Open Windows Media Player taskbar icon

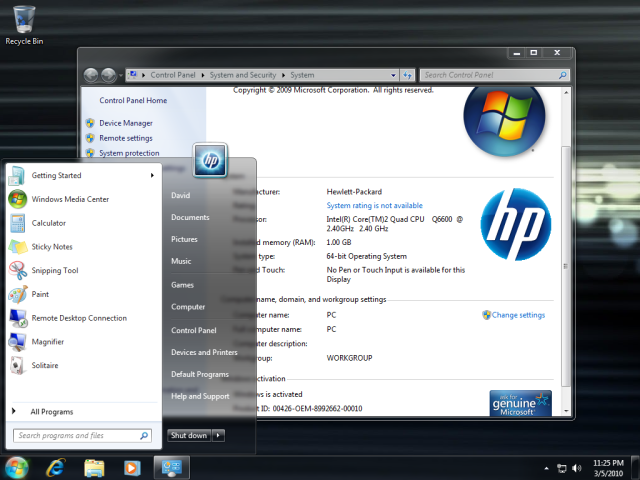(x=131, y=468)
